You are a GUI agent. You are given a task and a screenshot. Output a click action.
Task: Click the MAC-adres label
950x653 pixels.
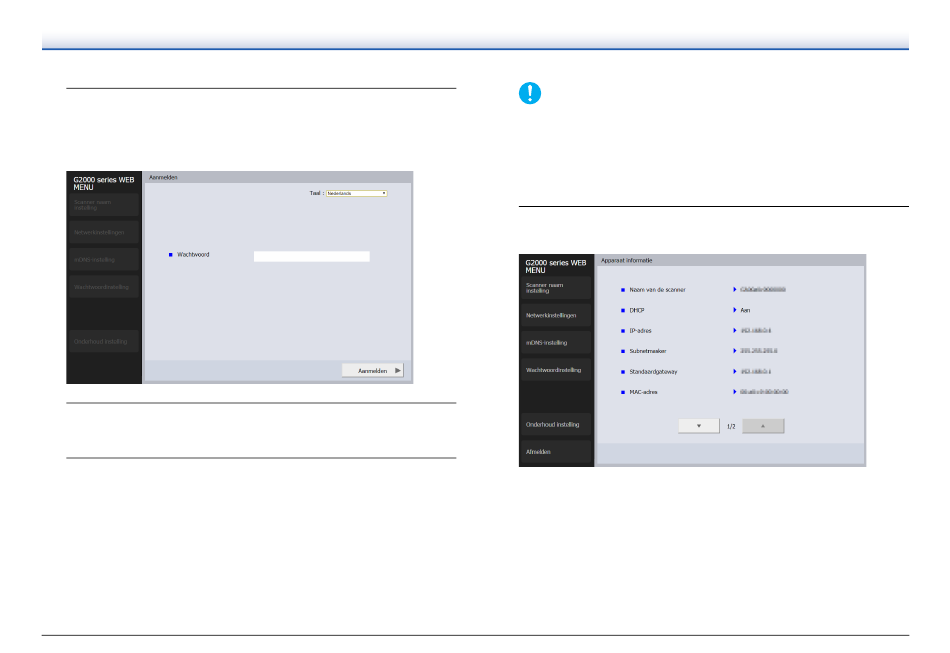[x=643, y=392]
